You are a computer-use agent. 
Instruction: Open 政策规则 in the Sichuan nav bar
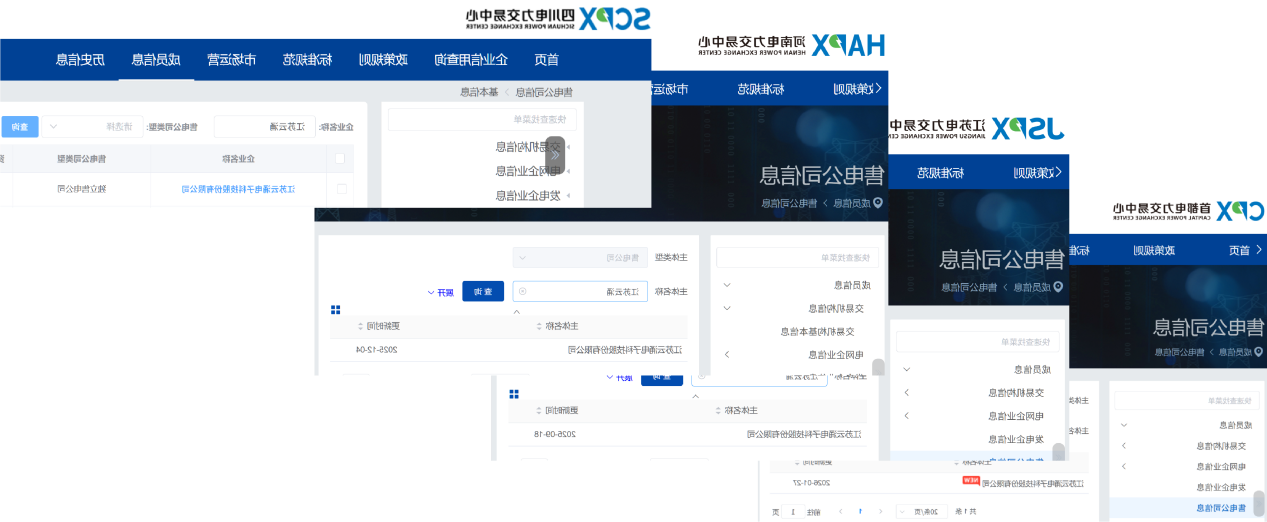[x=384, y=60]
